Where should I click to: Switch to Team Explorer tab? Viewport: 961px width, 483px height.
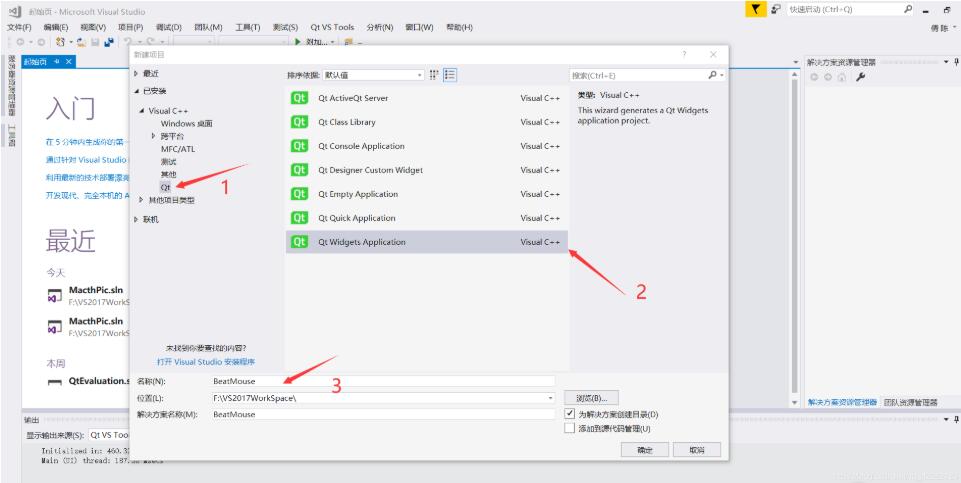coord(911,403)
